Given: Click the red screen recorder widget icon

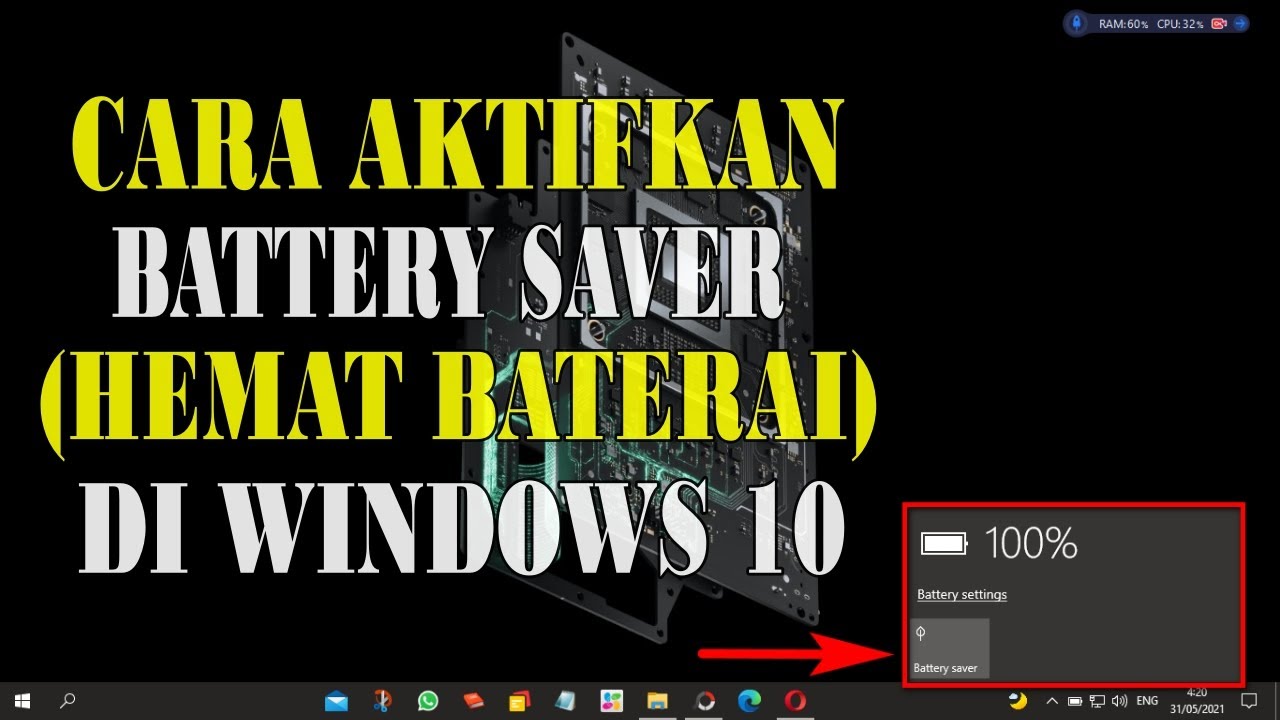Looking at the screenshot, I should tap(1219, 24).
